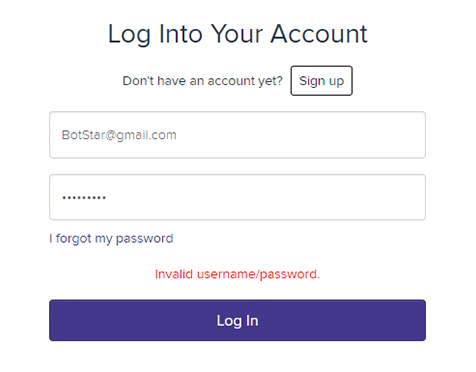This screenshot has height=372, width=476.
Task: Focus the password input field
Action: (x=237, y=197)
